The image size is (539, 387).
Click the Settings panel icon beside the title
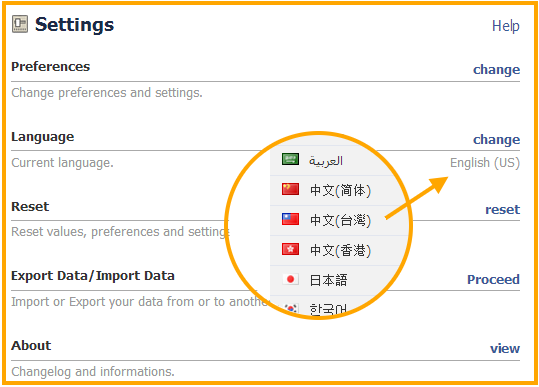pos(20,24)
